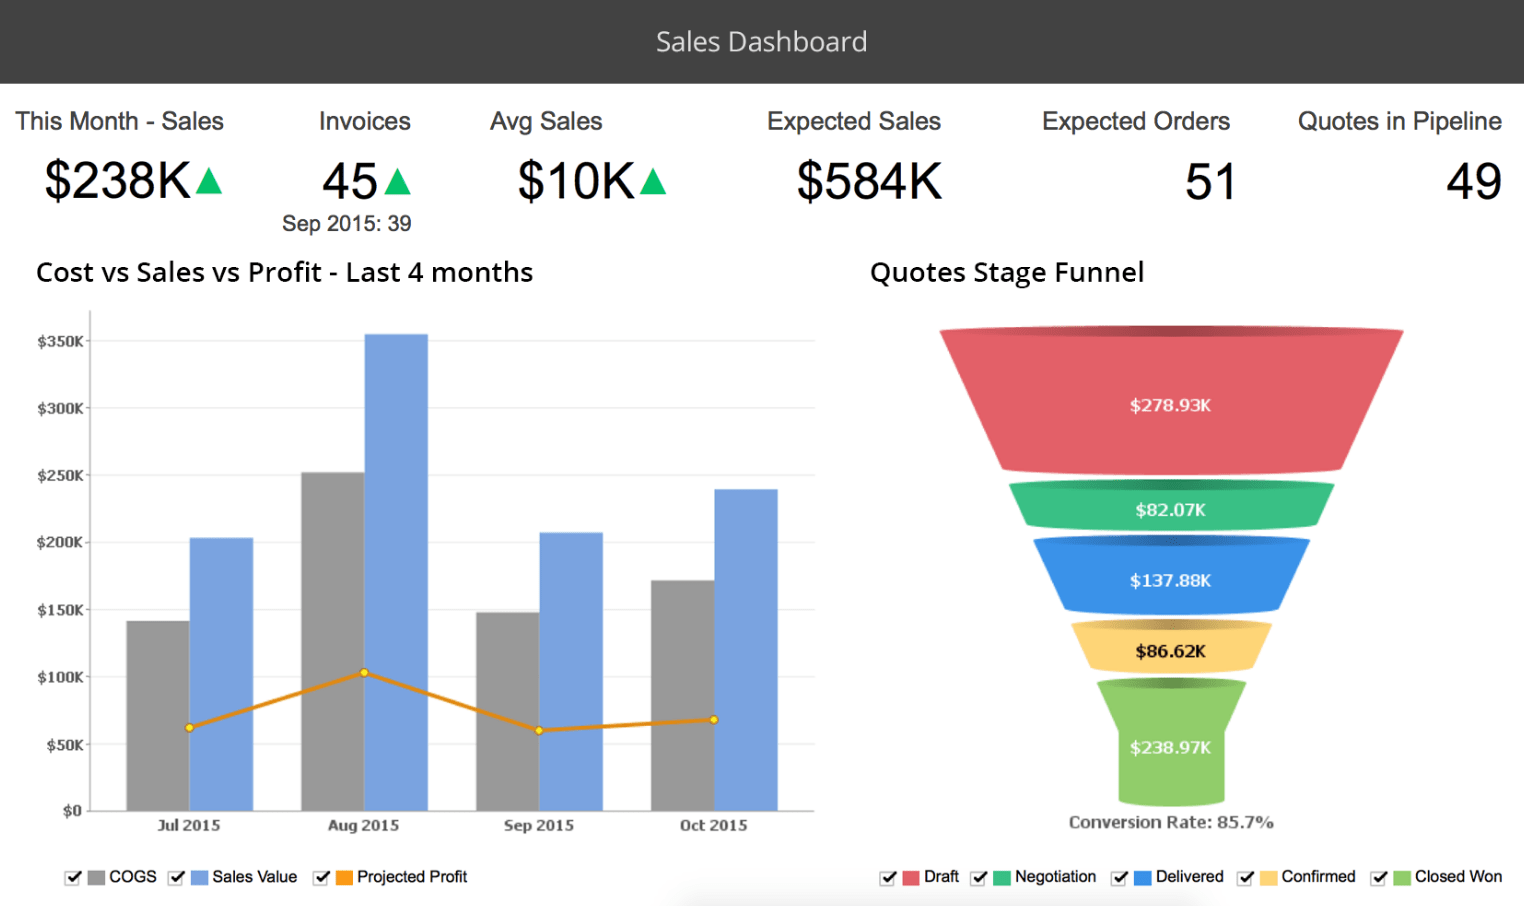The height and width of the screenshot is (906, 1524).
Task: Disable the Projected Profit series checkbox
Action: coord(321,877)
